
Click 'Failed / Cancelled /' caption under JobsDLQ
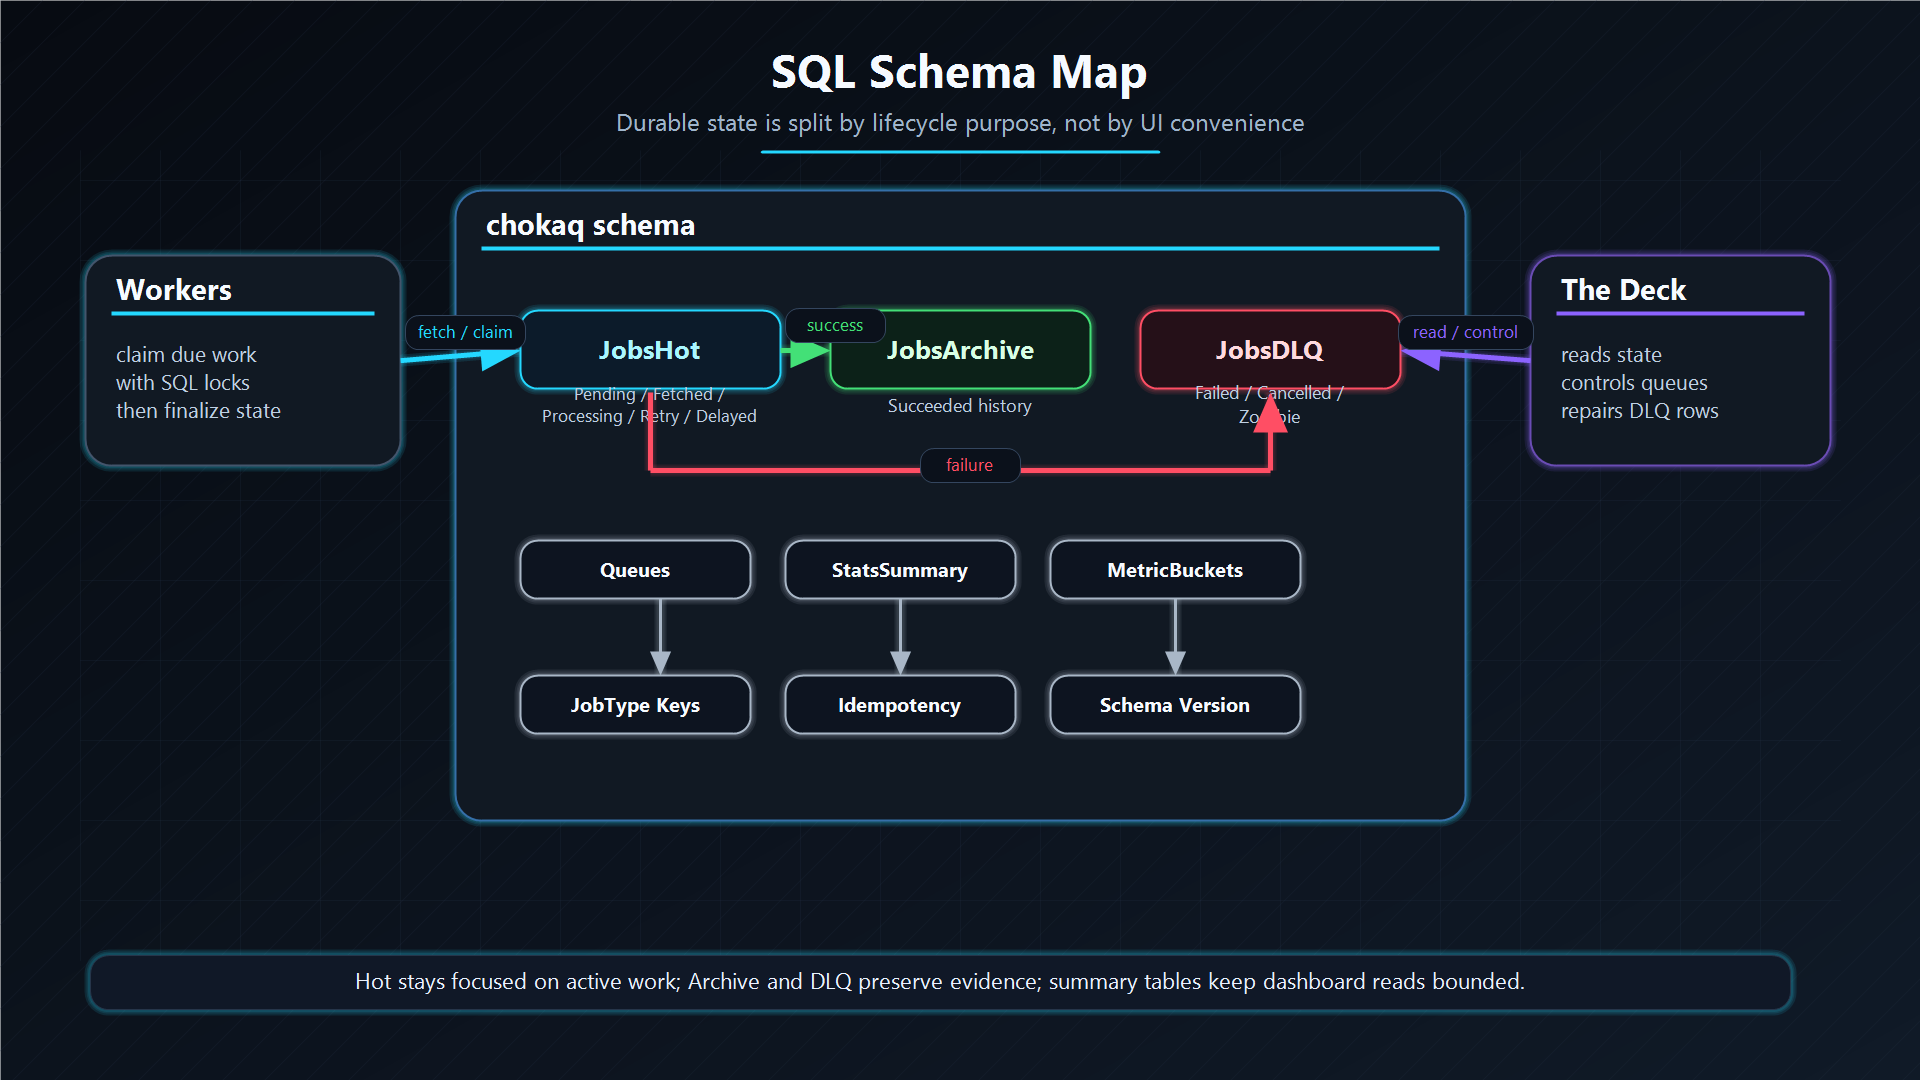[x=1269, y=393]
